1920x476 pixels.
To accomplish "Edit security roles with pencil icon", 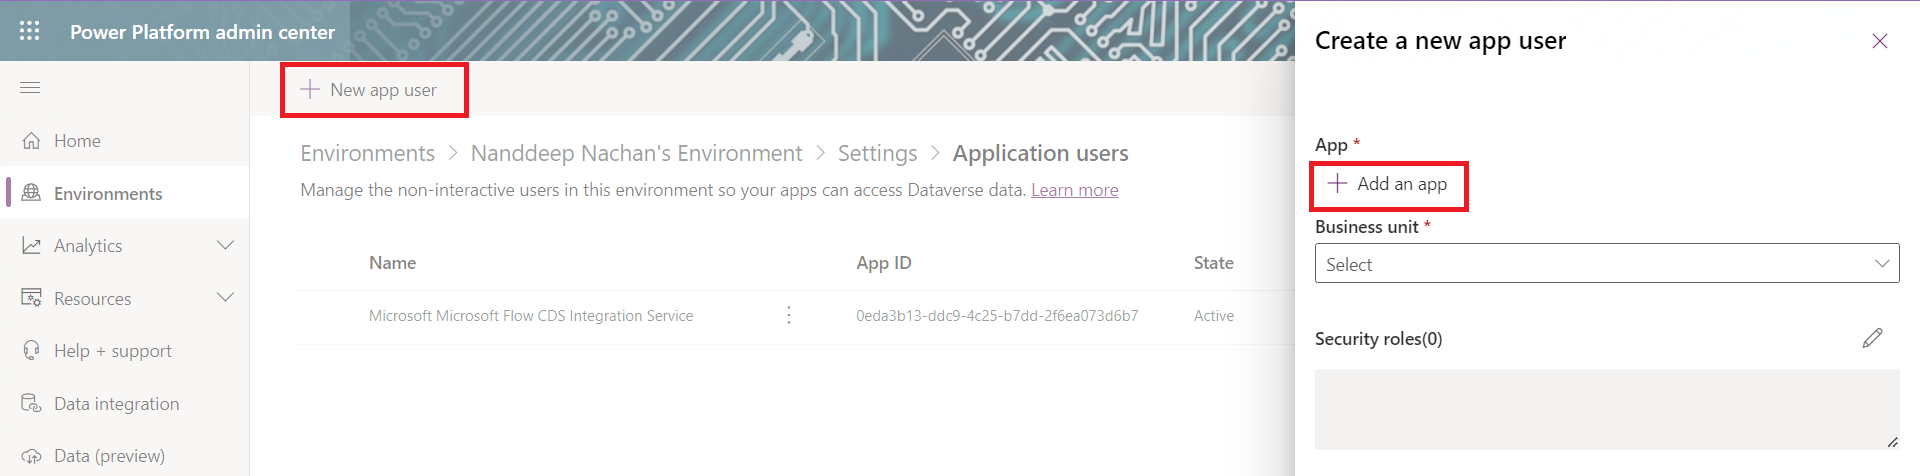I will point(1872,339).
